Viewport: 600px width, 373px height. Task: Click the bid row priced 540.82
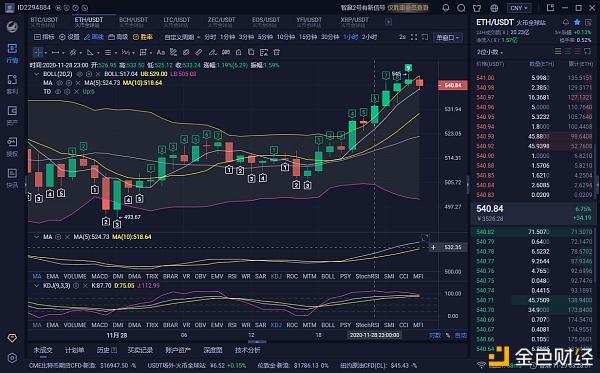[534, 232]
